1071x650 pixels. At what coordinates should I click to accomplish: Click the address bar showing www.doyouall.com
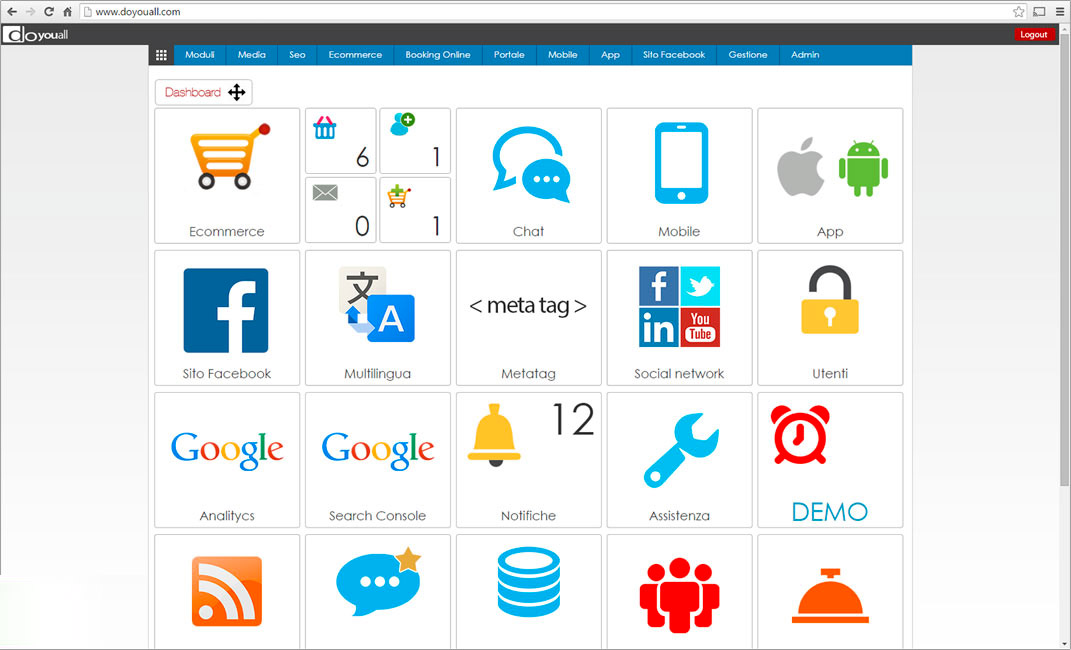pyautogui.click(x=553, y=12)
